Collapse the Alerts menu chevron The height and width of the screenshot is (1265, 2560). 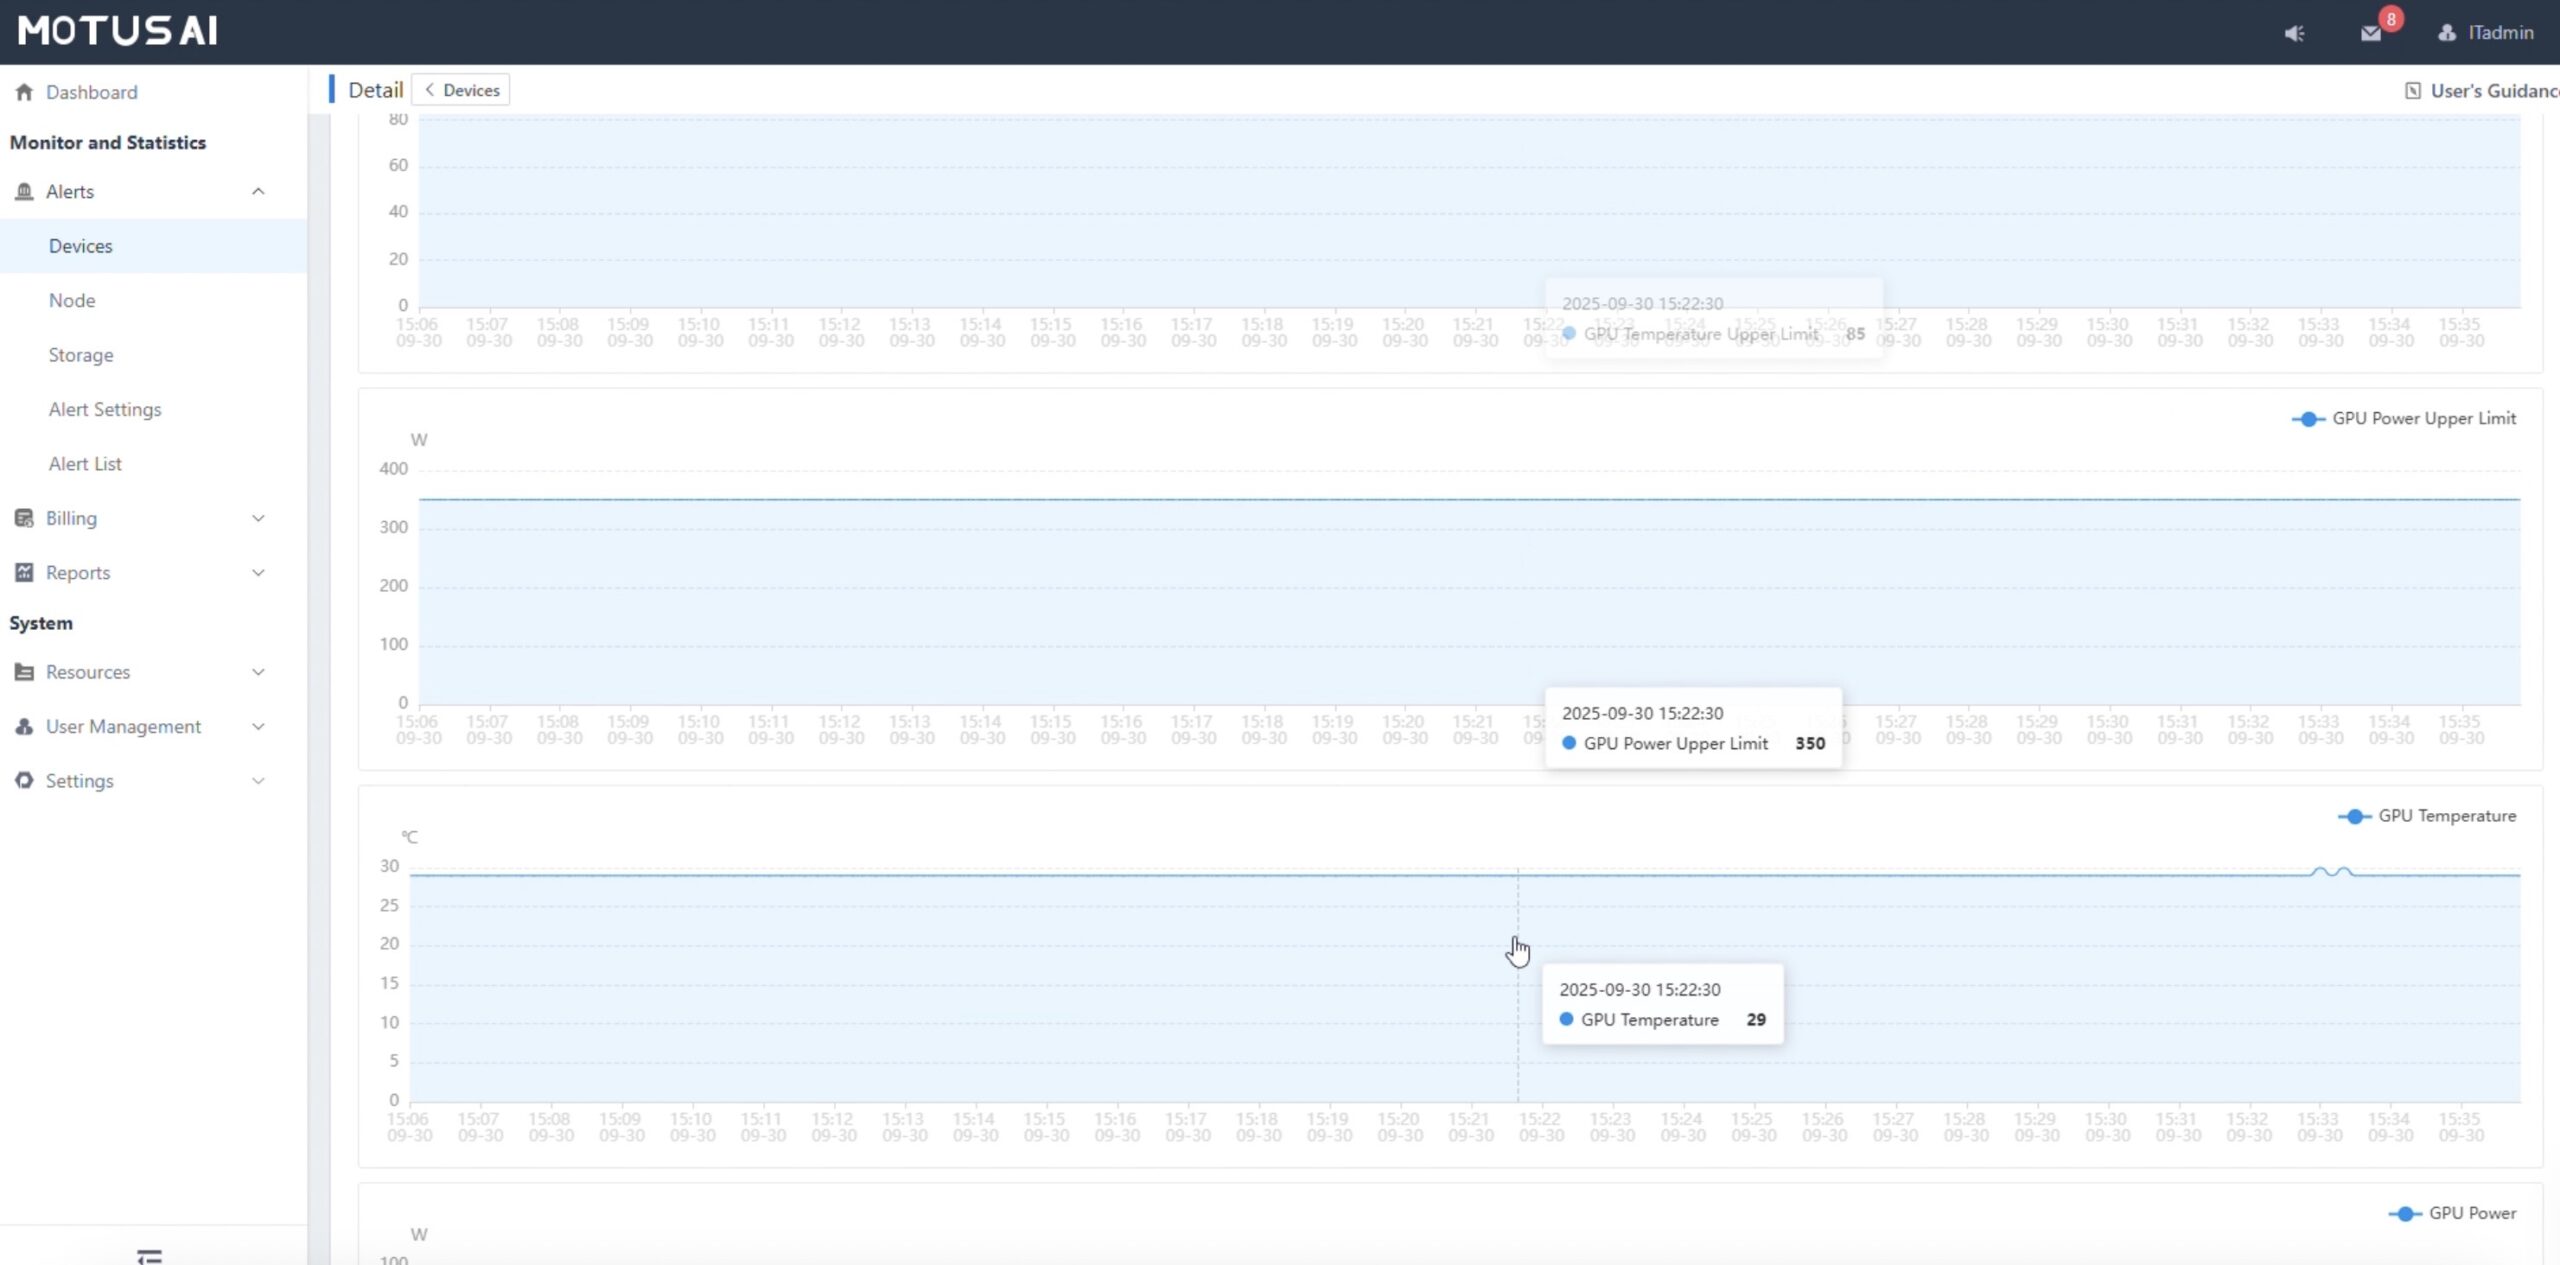click(258, 191)
